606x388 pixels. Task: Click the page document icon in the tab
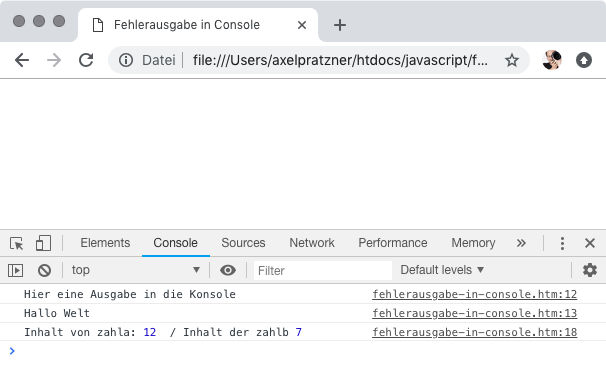tap(98, 25)
